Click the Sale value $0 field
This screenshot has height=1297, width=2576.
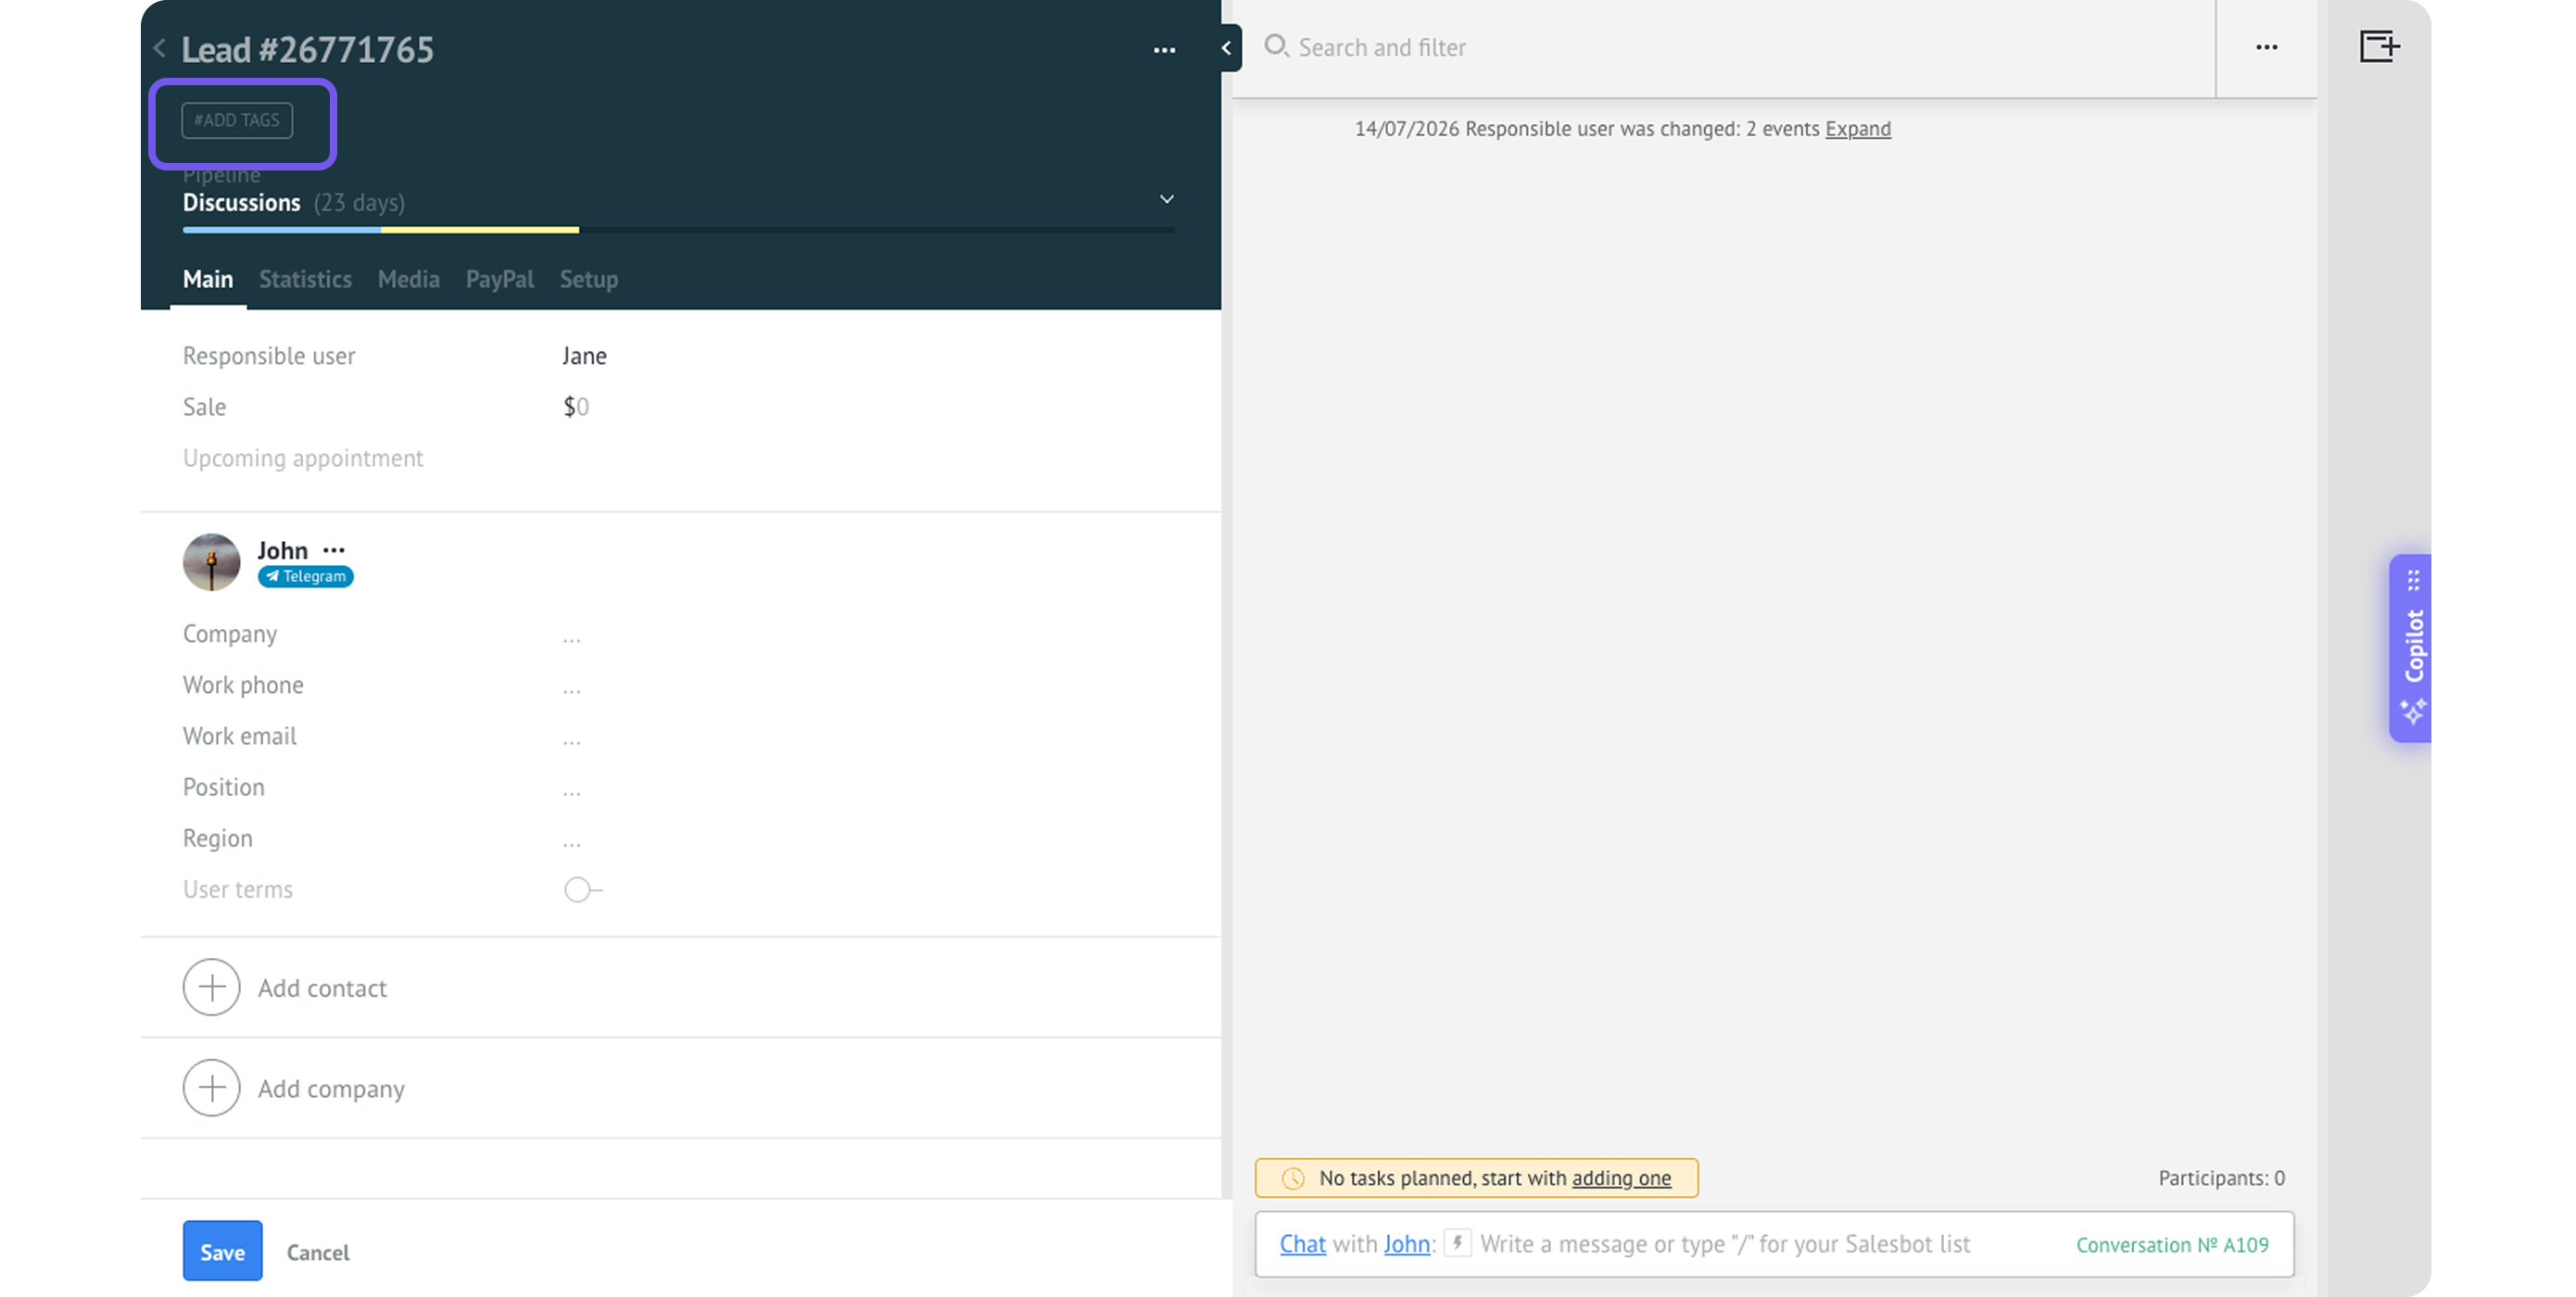click(576, 406)
